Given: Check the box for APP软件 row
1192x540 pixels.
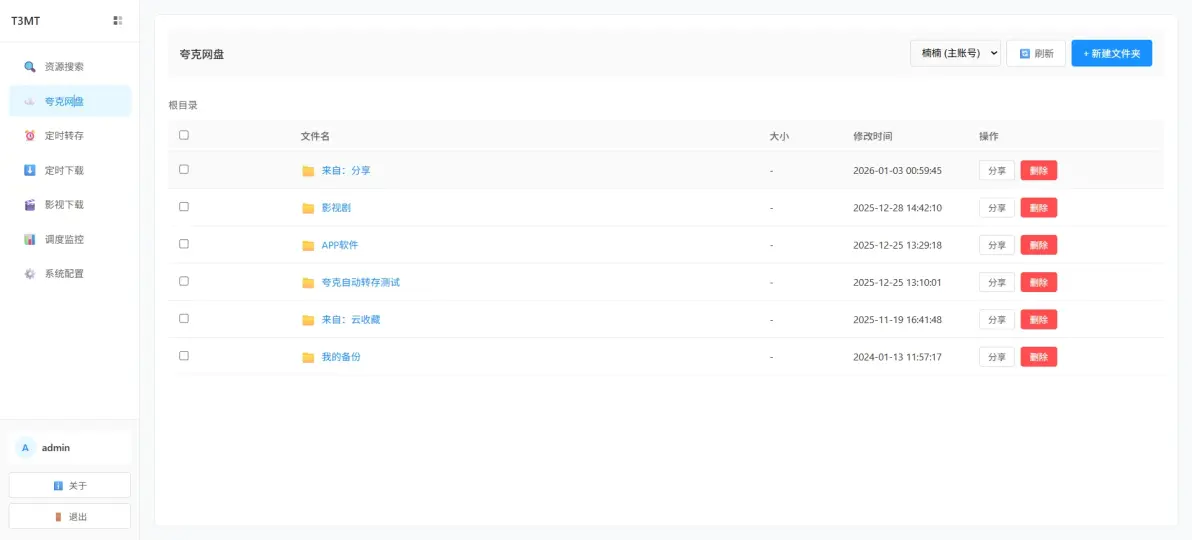Looking at the screenshot, I should [x=184, y=244].
